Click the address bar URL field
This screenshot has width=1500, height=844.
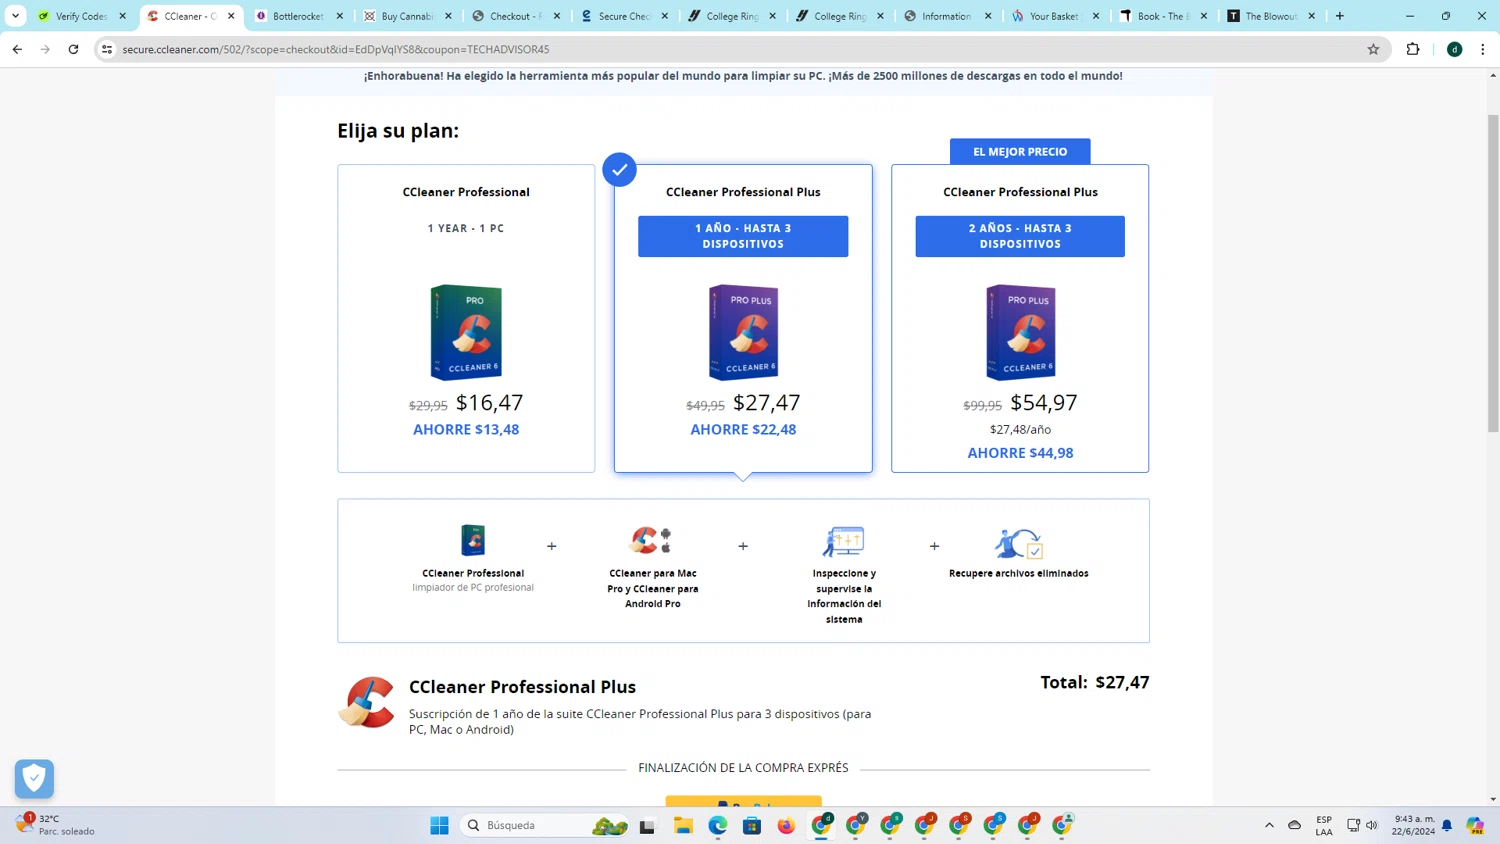740,49
